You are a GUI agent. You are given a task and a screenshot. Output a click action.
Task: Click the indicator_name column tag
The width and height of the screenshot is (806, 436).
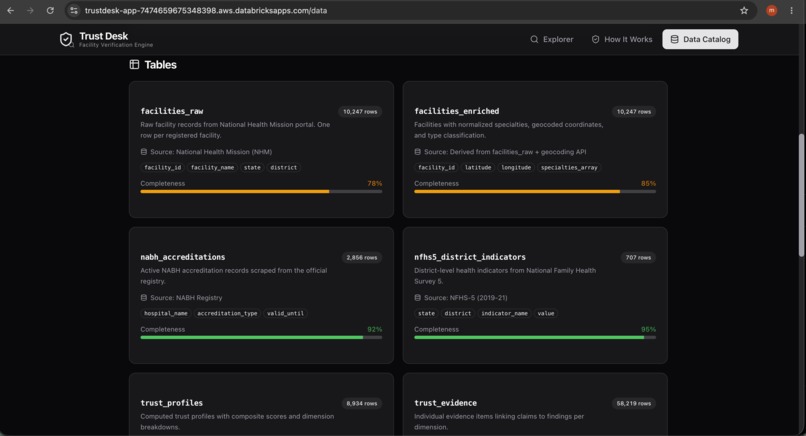(504, 314)
